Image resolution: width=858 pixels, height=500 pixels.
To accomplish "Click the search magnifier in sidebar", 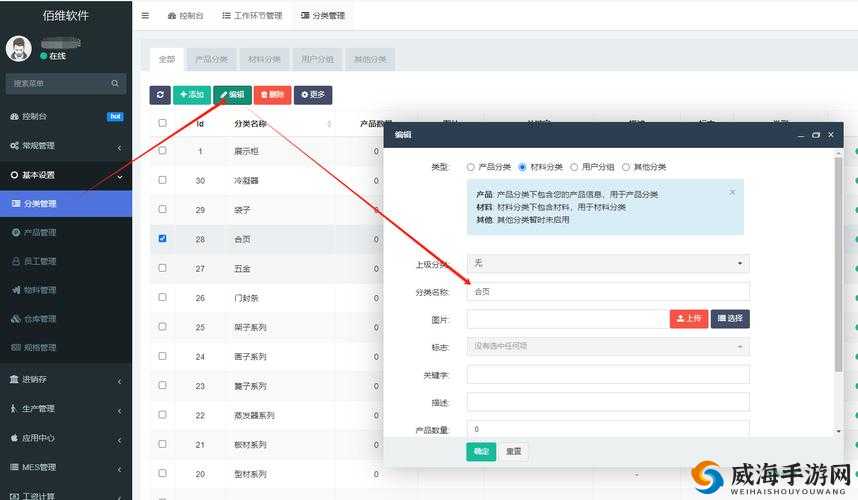I will pos(115,84).
